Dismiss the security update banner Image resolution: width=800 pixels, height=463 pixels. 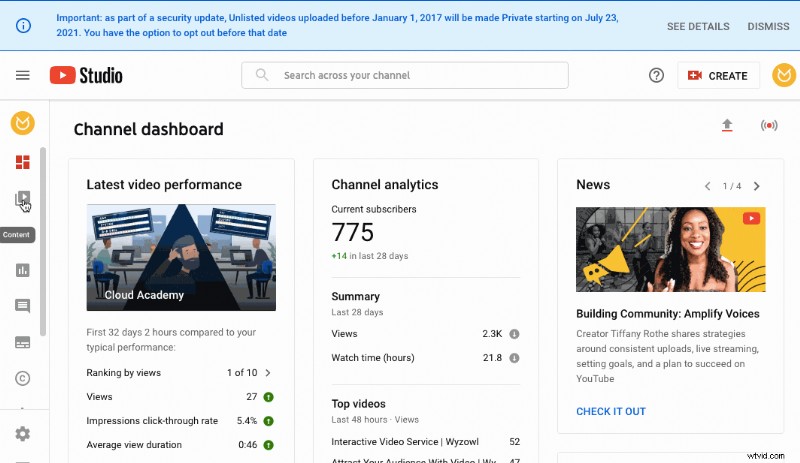[x=768, y=27]
